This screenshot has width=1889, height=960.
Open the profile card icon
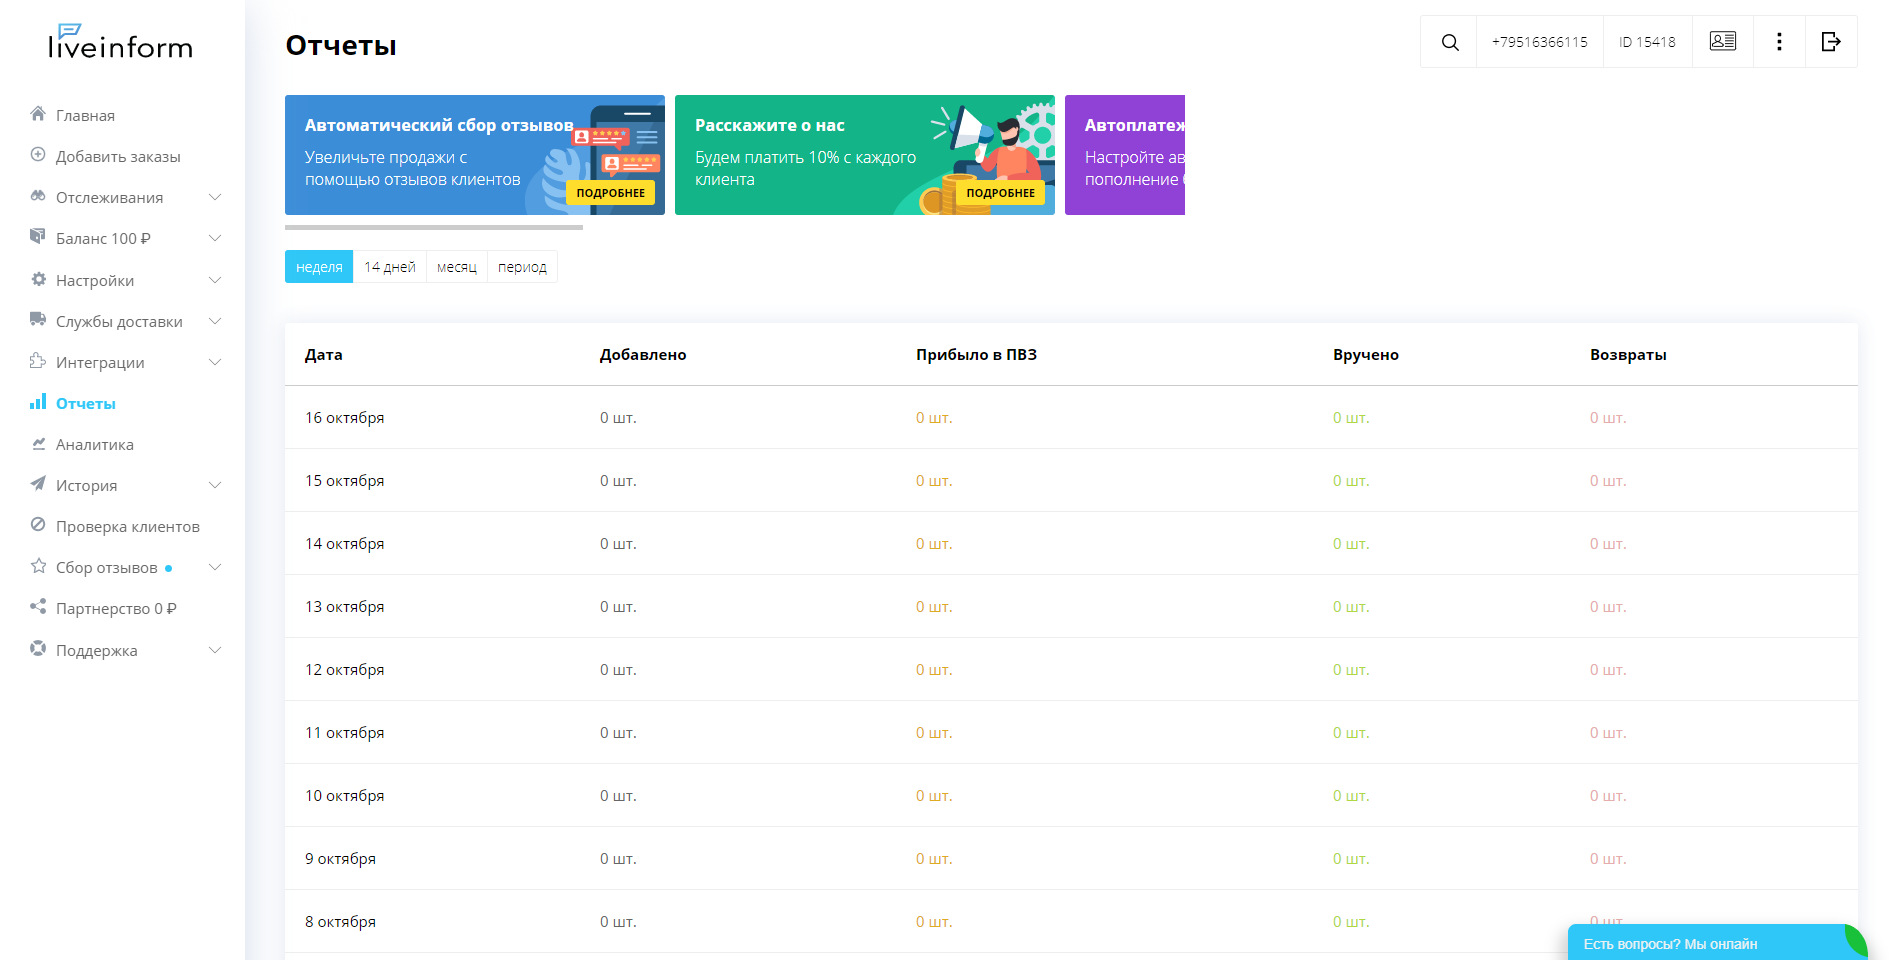(x=1723, y=41)
